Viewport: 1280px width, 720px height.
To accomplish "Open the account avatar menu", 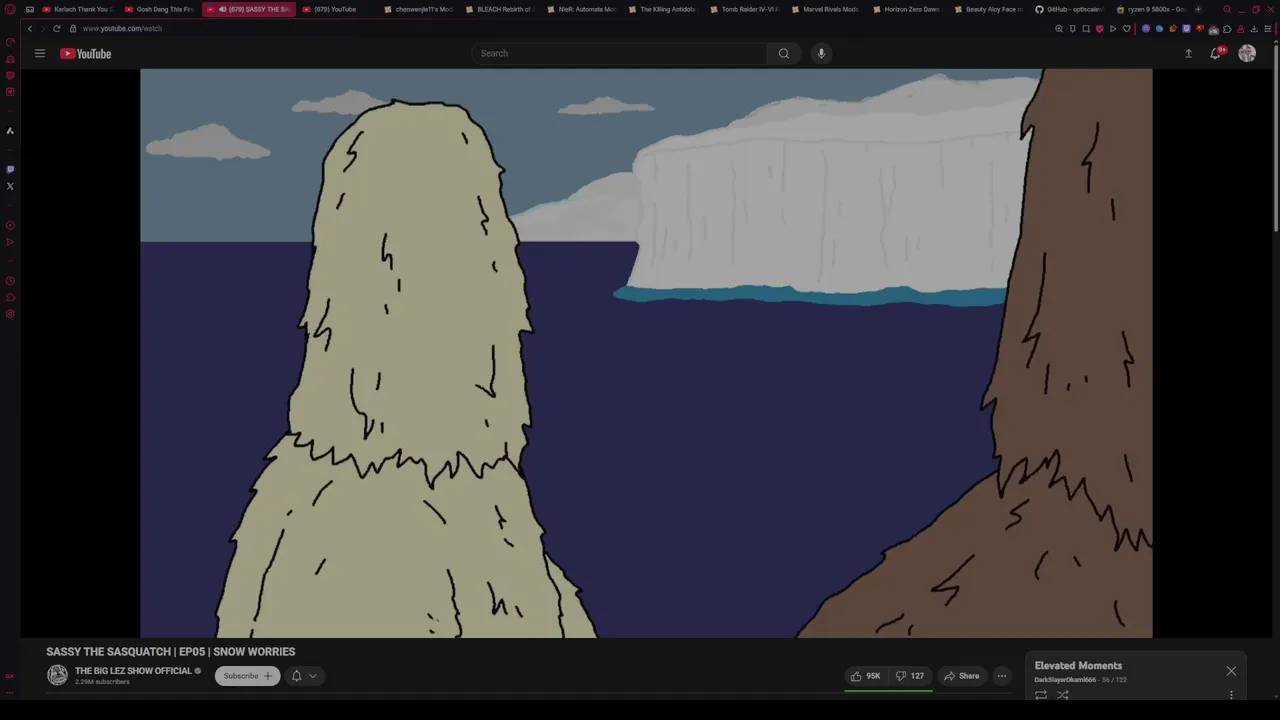I will pyautogui.click(x=1247, y=53).
